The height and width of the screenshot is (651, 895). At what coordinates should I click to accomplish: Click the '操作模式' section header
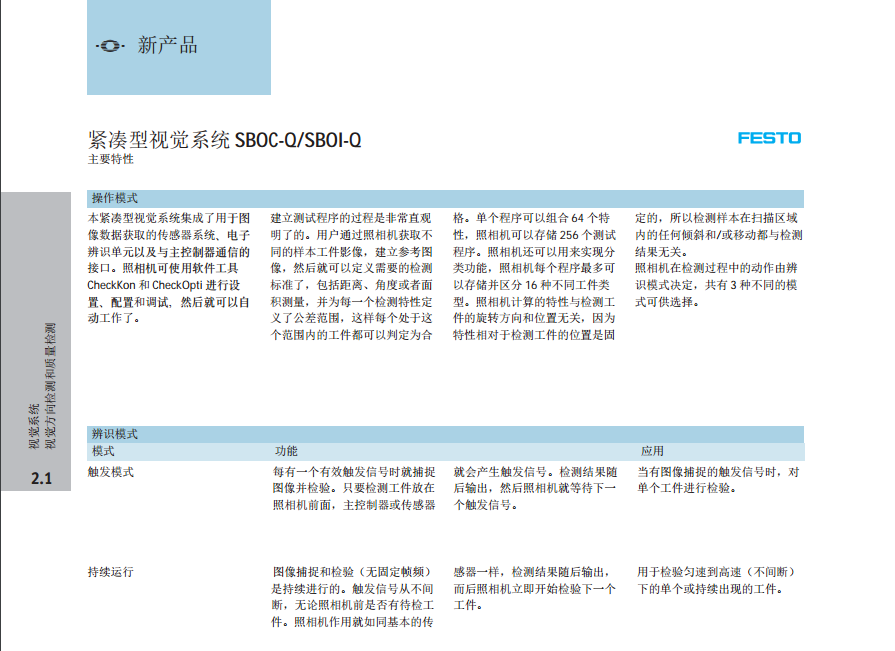pos(115,198)
